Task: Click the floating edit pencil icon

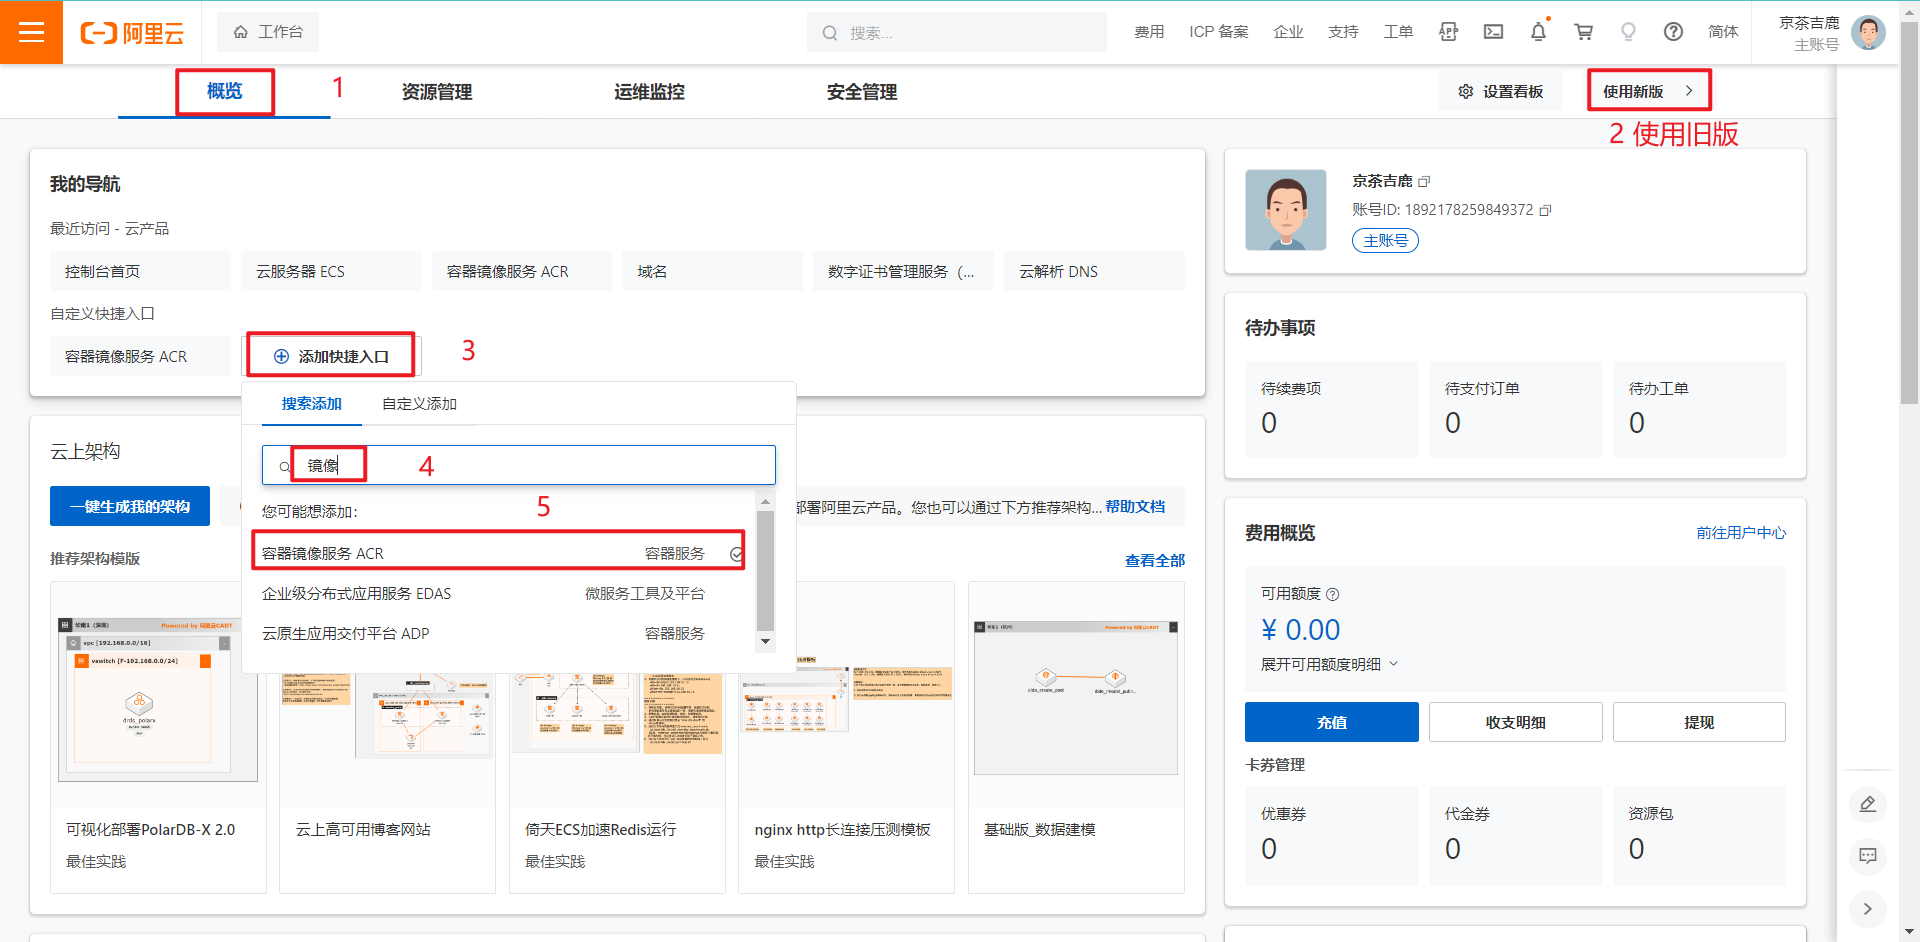Action: 1867,804
